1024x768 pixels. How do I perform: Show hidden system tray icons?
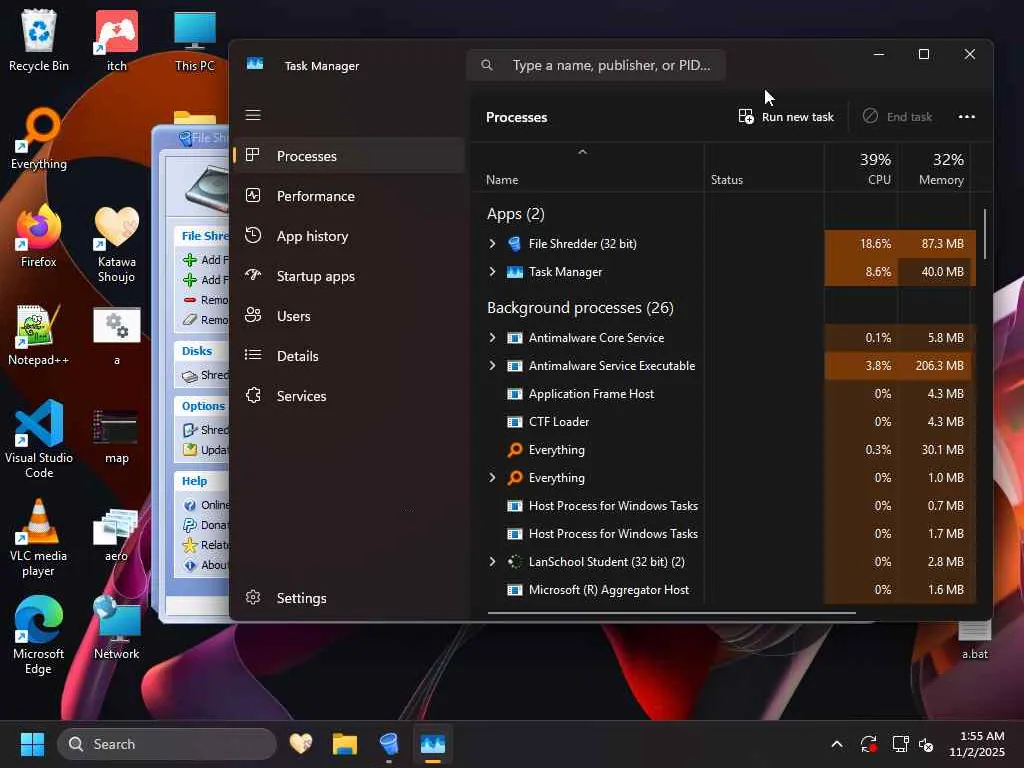837,744
